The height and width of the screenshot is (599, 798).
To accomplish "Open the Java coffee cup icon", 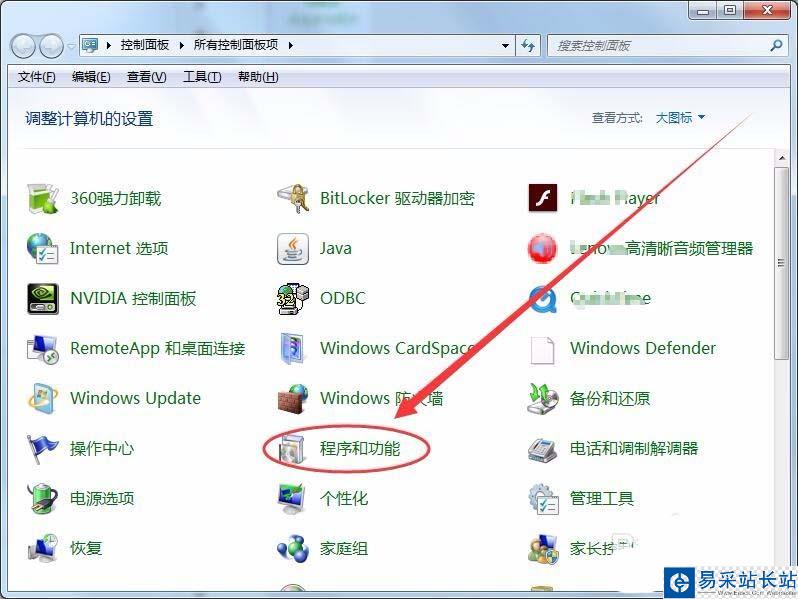I will [x=293, y=249].
